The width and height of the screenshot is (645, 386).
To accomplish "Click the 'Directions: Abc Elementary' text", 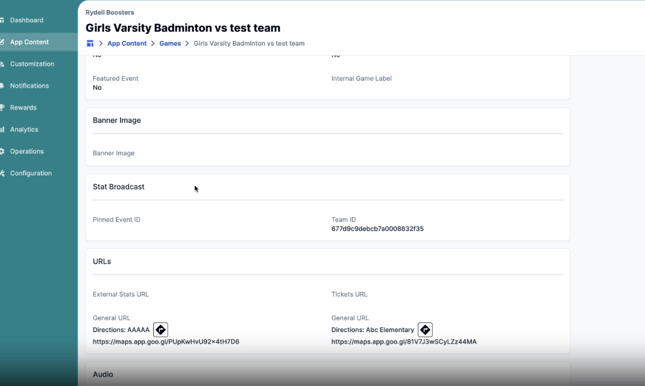I will pyautogui.click(x=373, y=330).
